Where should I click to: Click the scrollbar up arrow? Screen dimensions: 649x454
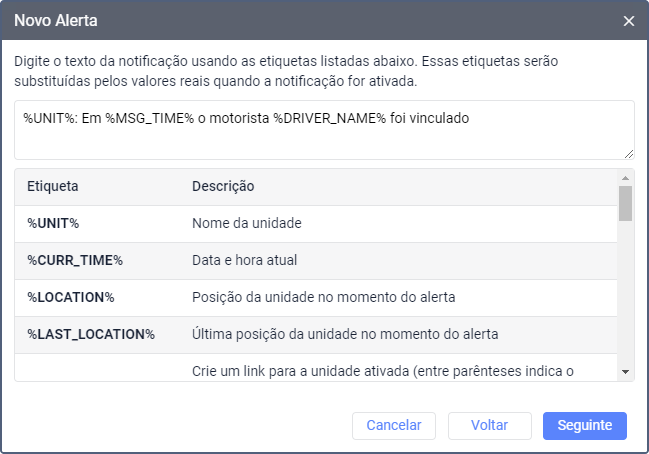[625, 176]
